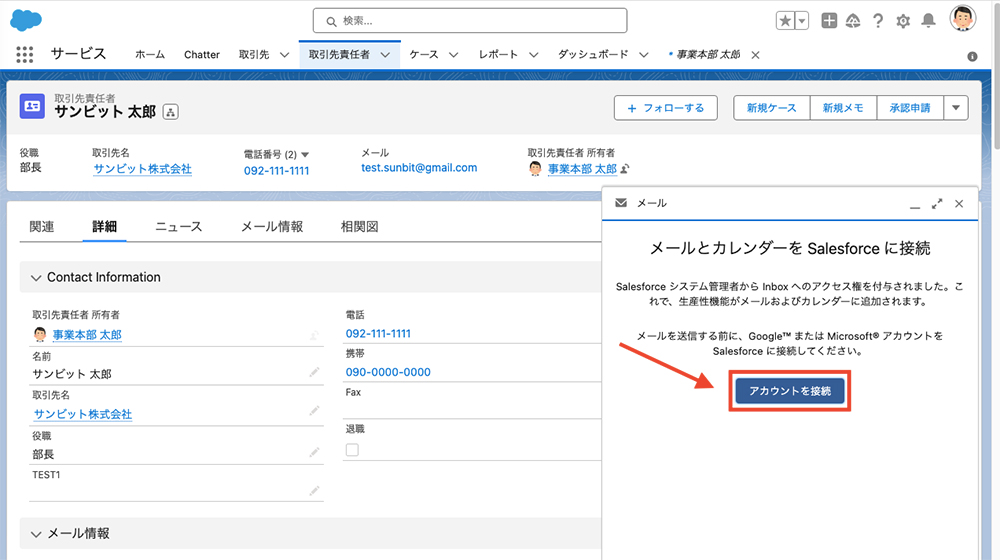Expand the メール panel to full view
Screen dimensions: 1000x560
click(937, 204)
